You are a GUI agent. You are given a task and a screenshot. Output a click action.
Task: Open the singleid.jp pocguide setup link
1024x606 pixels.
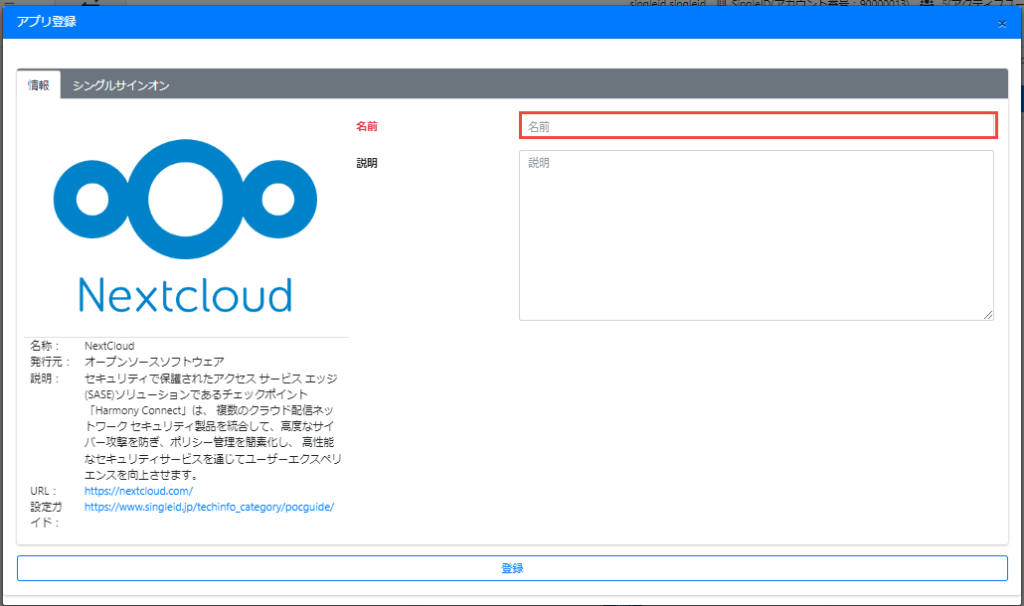(x=209, y=507)
